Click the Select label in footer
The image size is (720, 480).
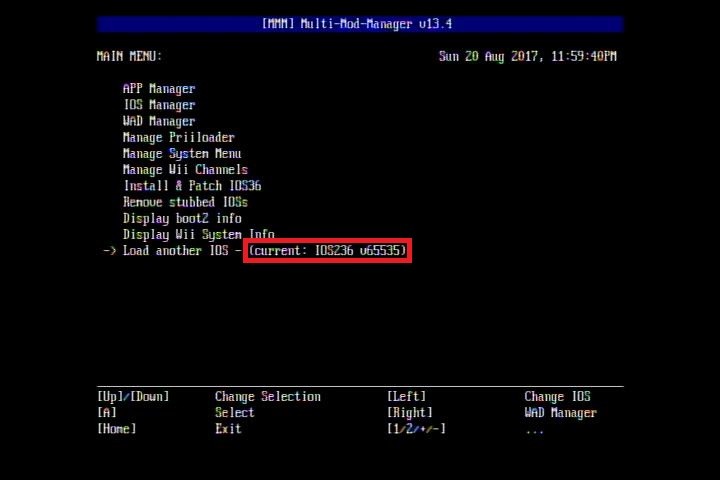click(x=235, y=412)
